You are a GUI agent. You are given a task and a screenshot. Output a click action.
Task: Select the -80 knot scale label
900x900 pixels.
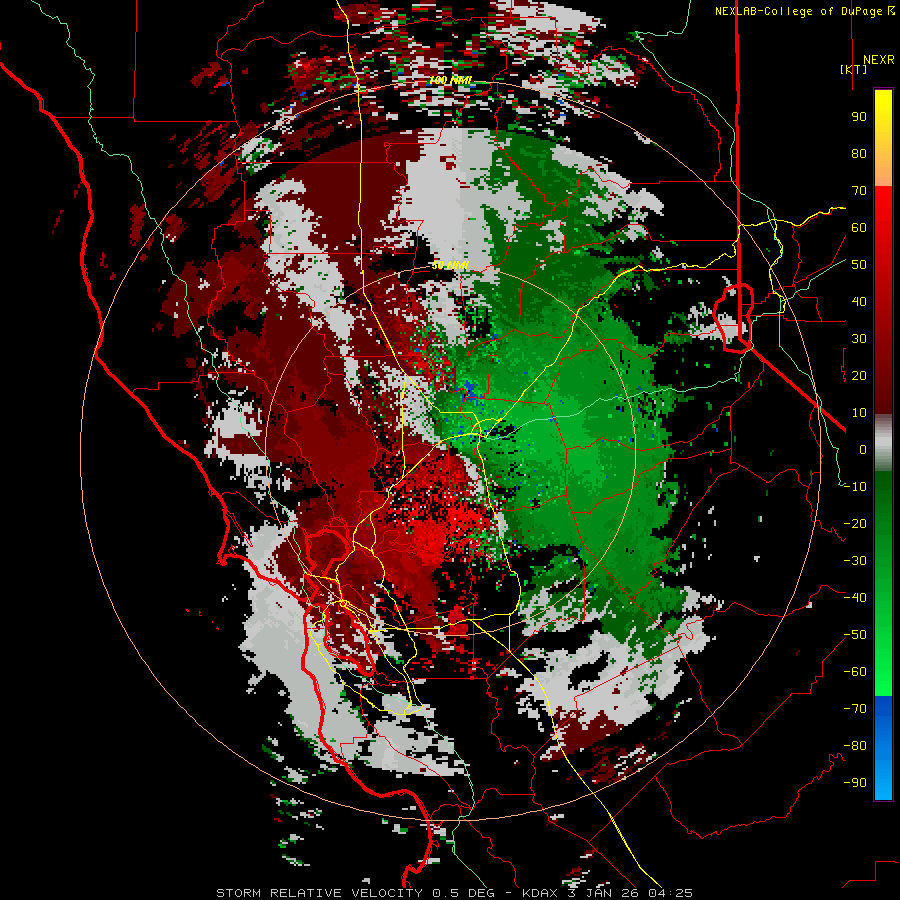point(855,746)
